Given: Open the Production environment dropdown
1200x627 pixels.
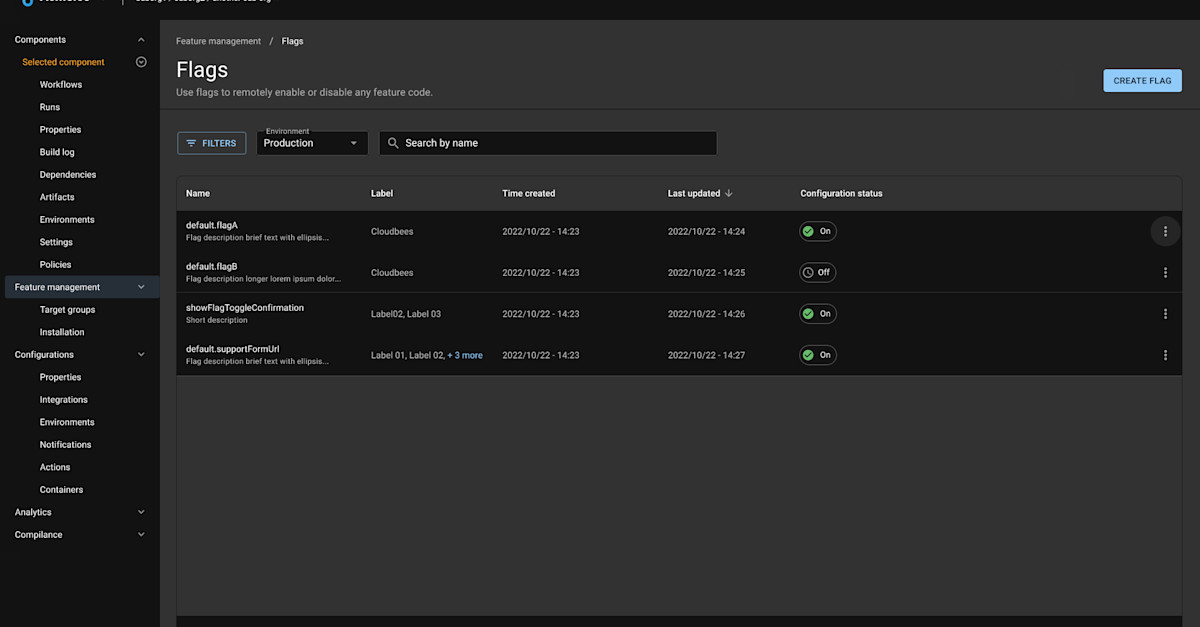Looking at the screenshot, I should 312,143.
